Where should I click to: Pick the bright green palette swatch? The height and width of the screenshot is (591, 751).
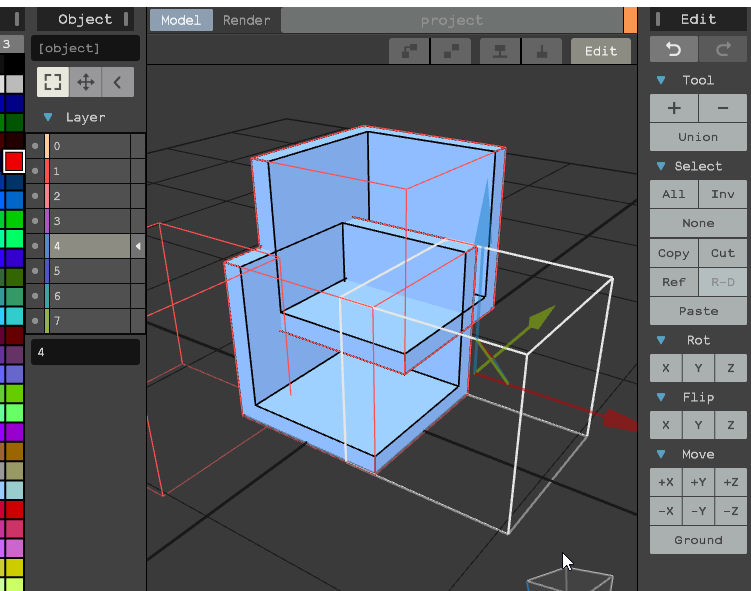click(14, 219)
